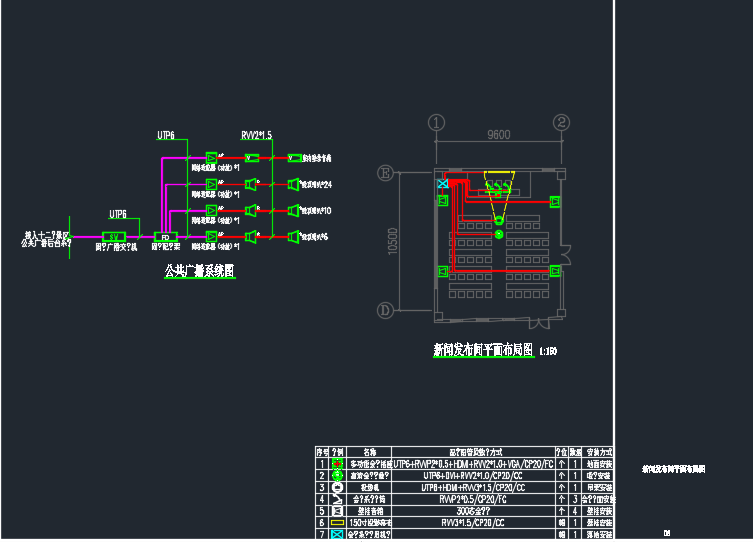
Task: Select the input source note left of the green arrow
Action: [x=46, y=239]
